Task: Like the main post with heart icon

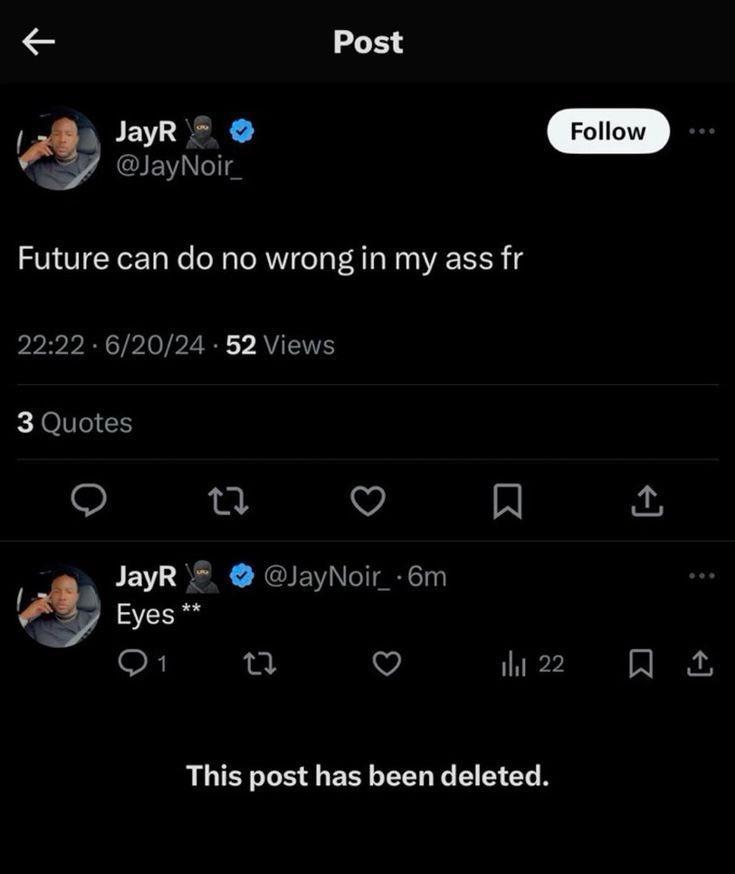Action: 368,501
